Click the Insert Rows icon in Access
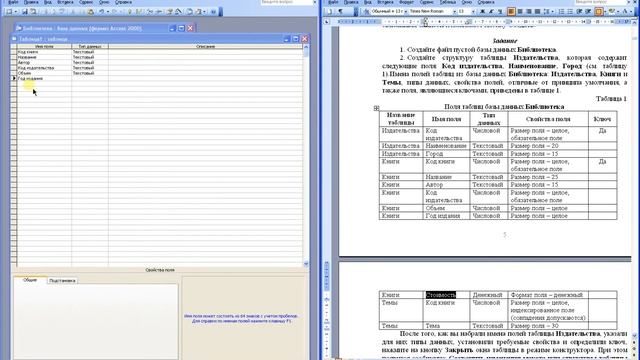 tap(150, 12)
